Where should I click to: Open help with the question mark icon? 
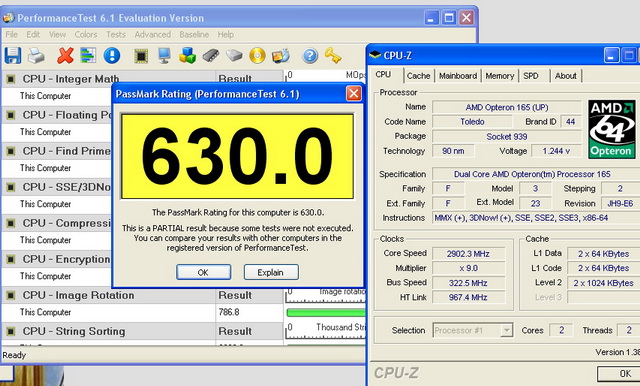point(310,56)
